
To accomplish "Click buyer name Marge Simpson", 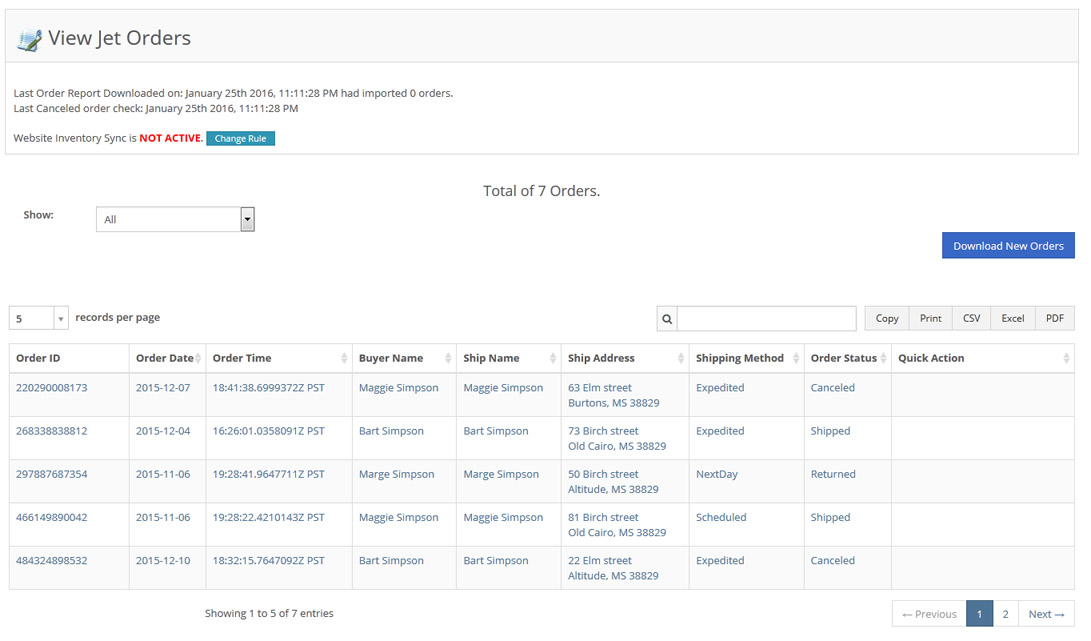I will click(x=397, y=474).
